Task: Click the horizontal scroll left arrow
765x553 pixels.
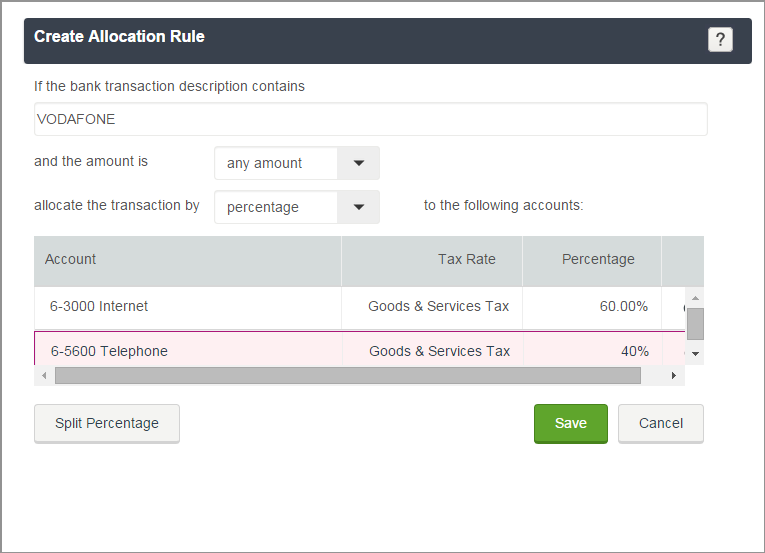Action: click(x=44, y=375)
